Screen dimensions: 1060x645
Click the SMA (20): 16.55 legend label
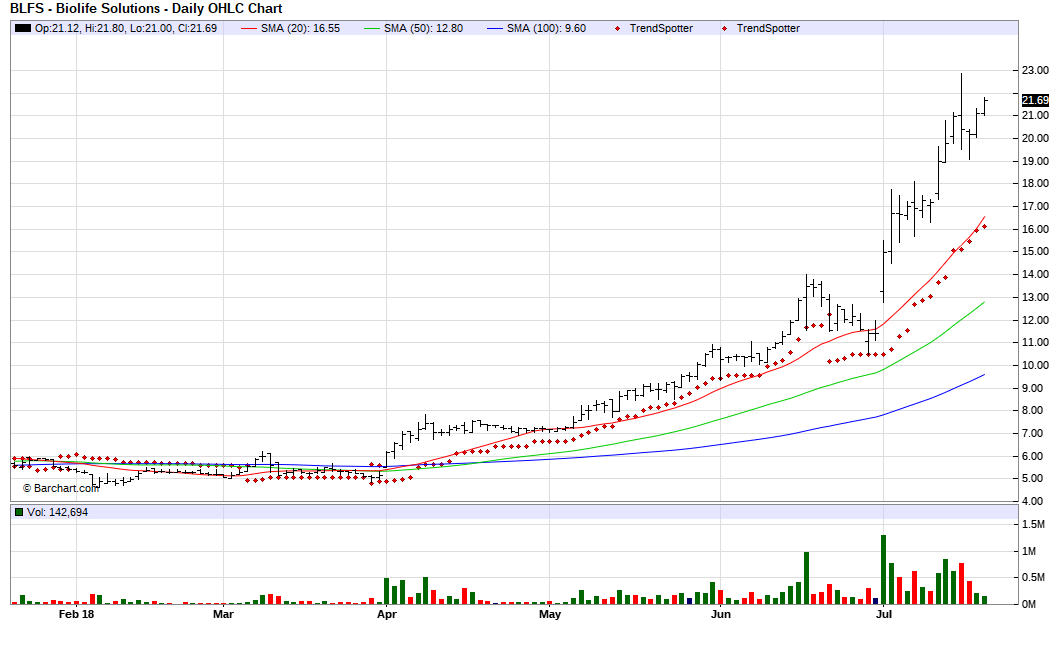[x=300, y=28]
